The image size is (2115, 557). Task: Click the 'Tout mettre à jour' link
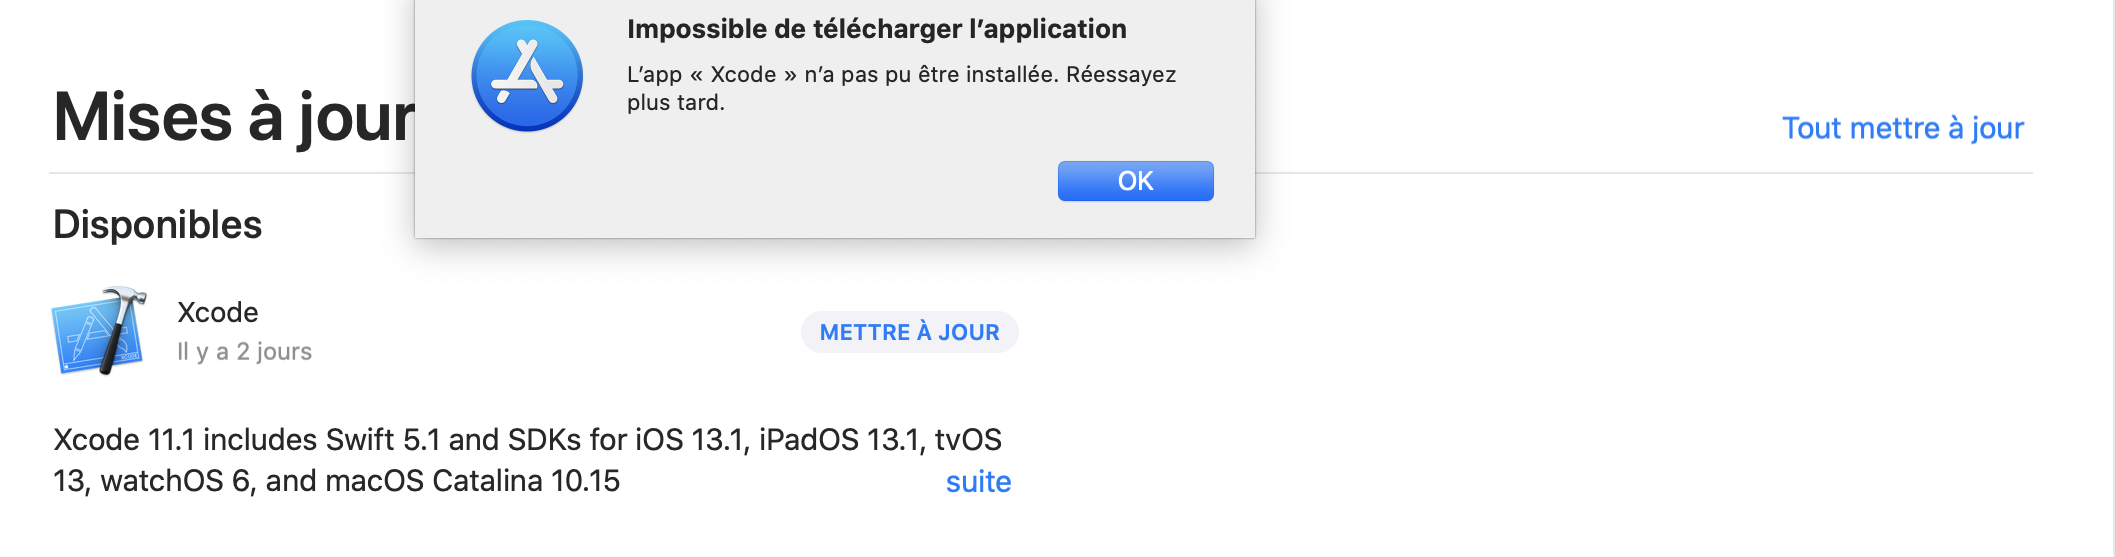(1902, 128)
